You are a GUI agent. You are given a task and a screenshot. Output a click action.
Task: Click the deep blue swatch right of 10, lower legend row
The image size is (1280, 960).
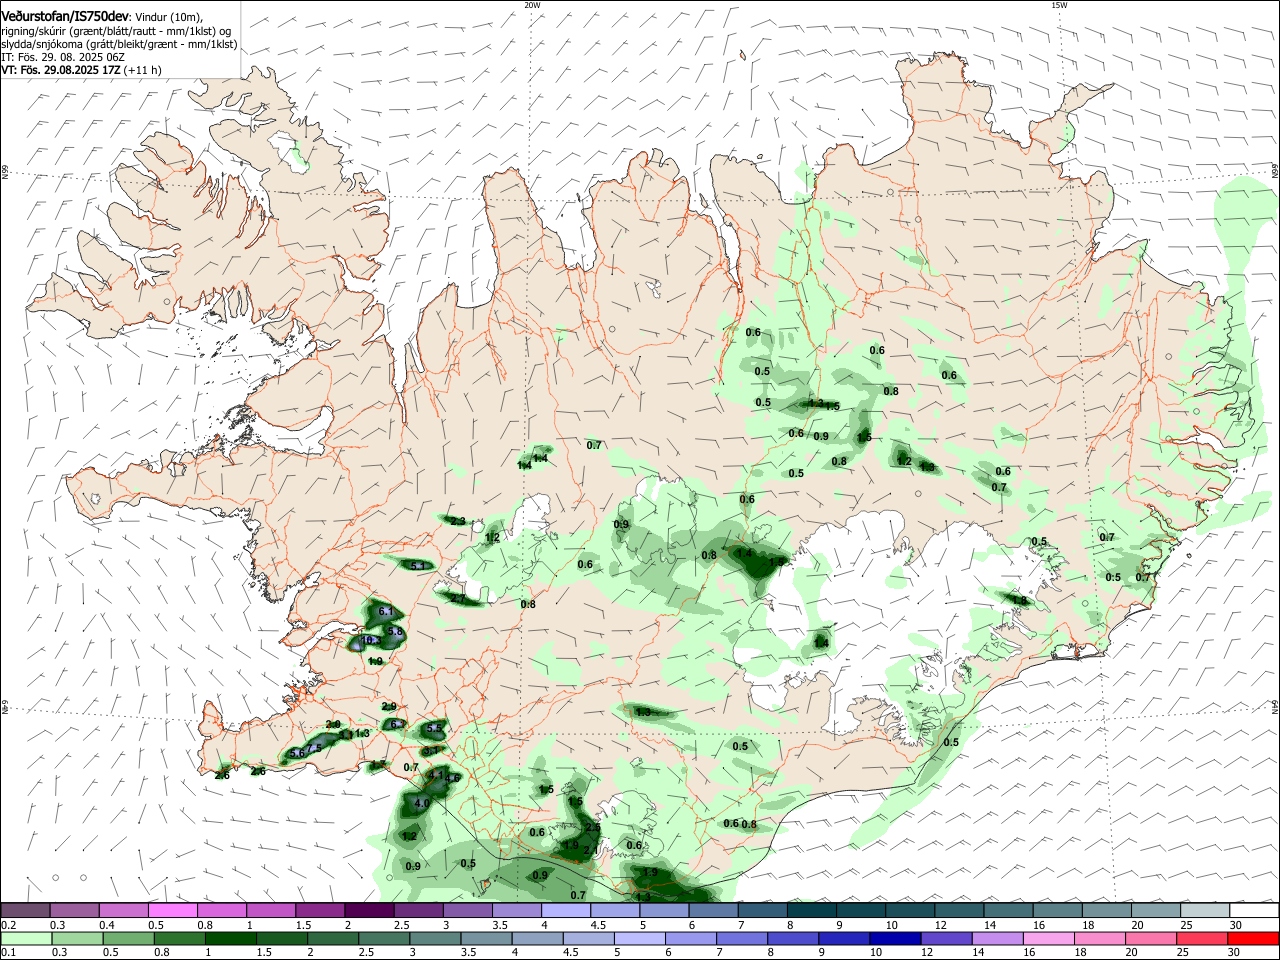(894, 938)
